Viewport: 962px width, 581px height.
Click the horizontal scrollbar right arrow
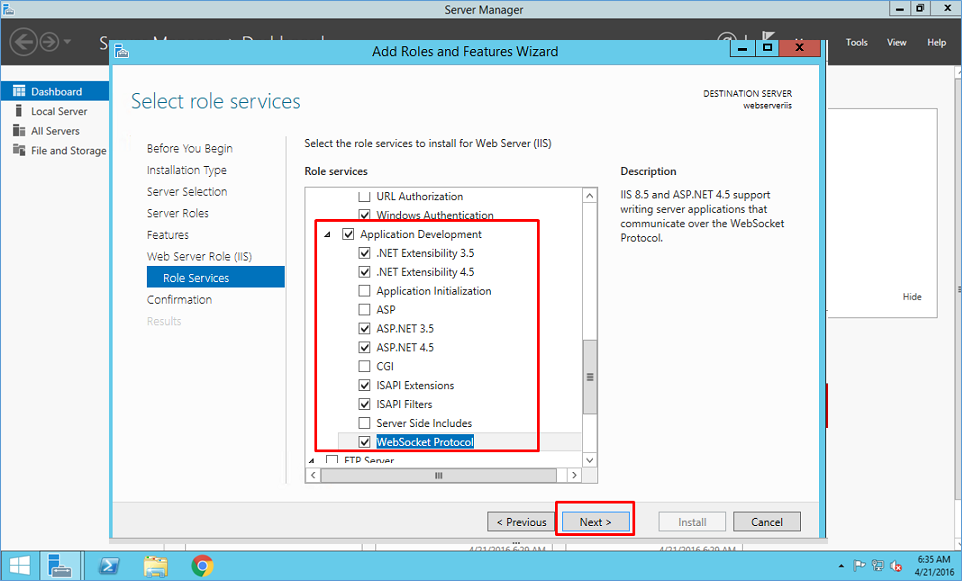574,475
